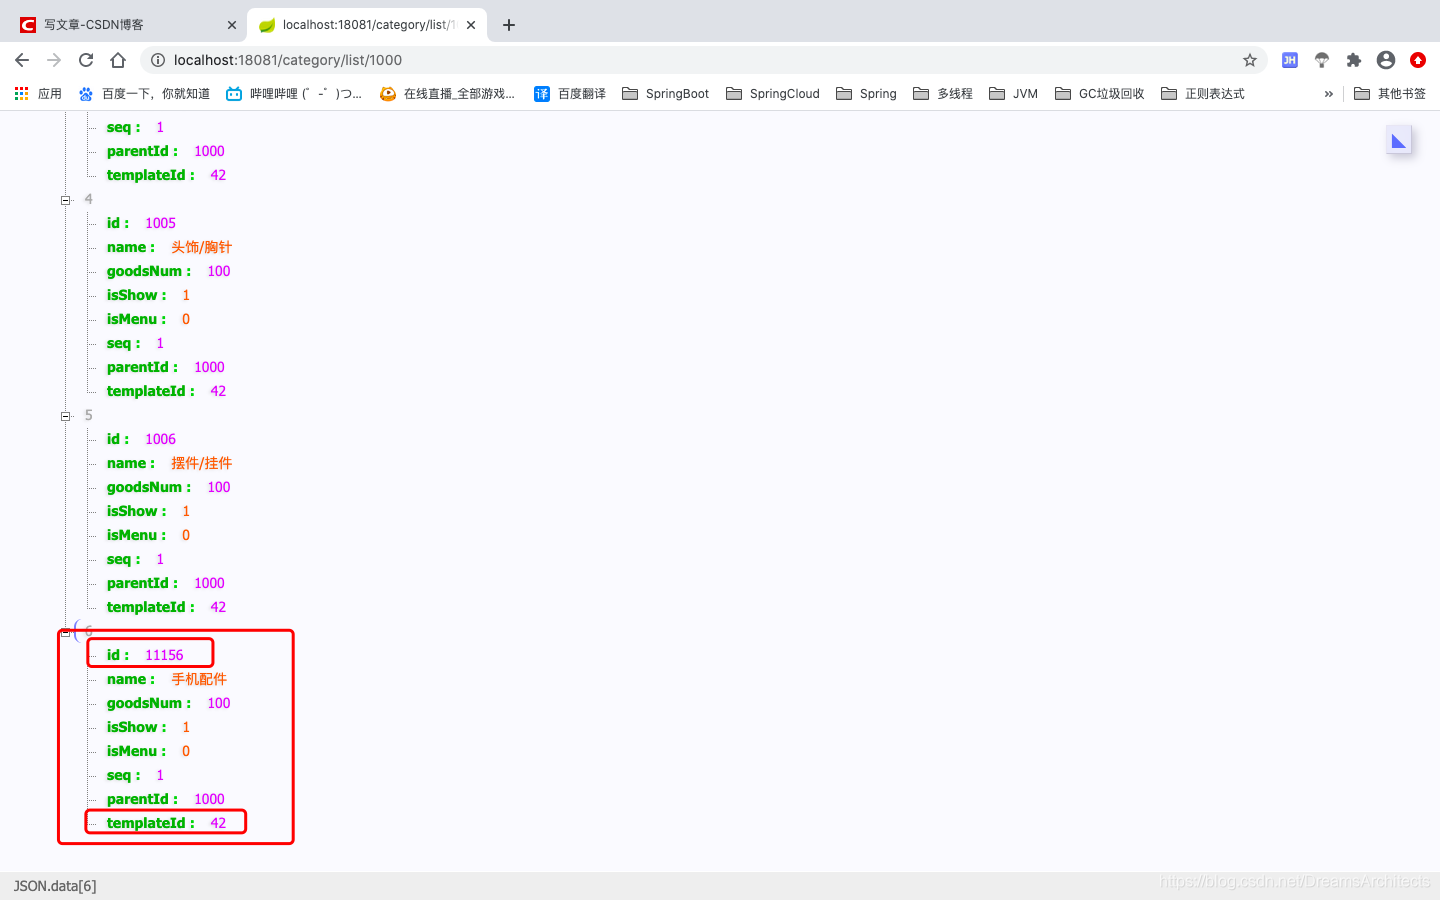Close the 写文章-CSDN博客 tab
The image size is (1440, 900).
(232, 25)
